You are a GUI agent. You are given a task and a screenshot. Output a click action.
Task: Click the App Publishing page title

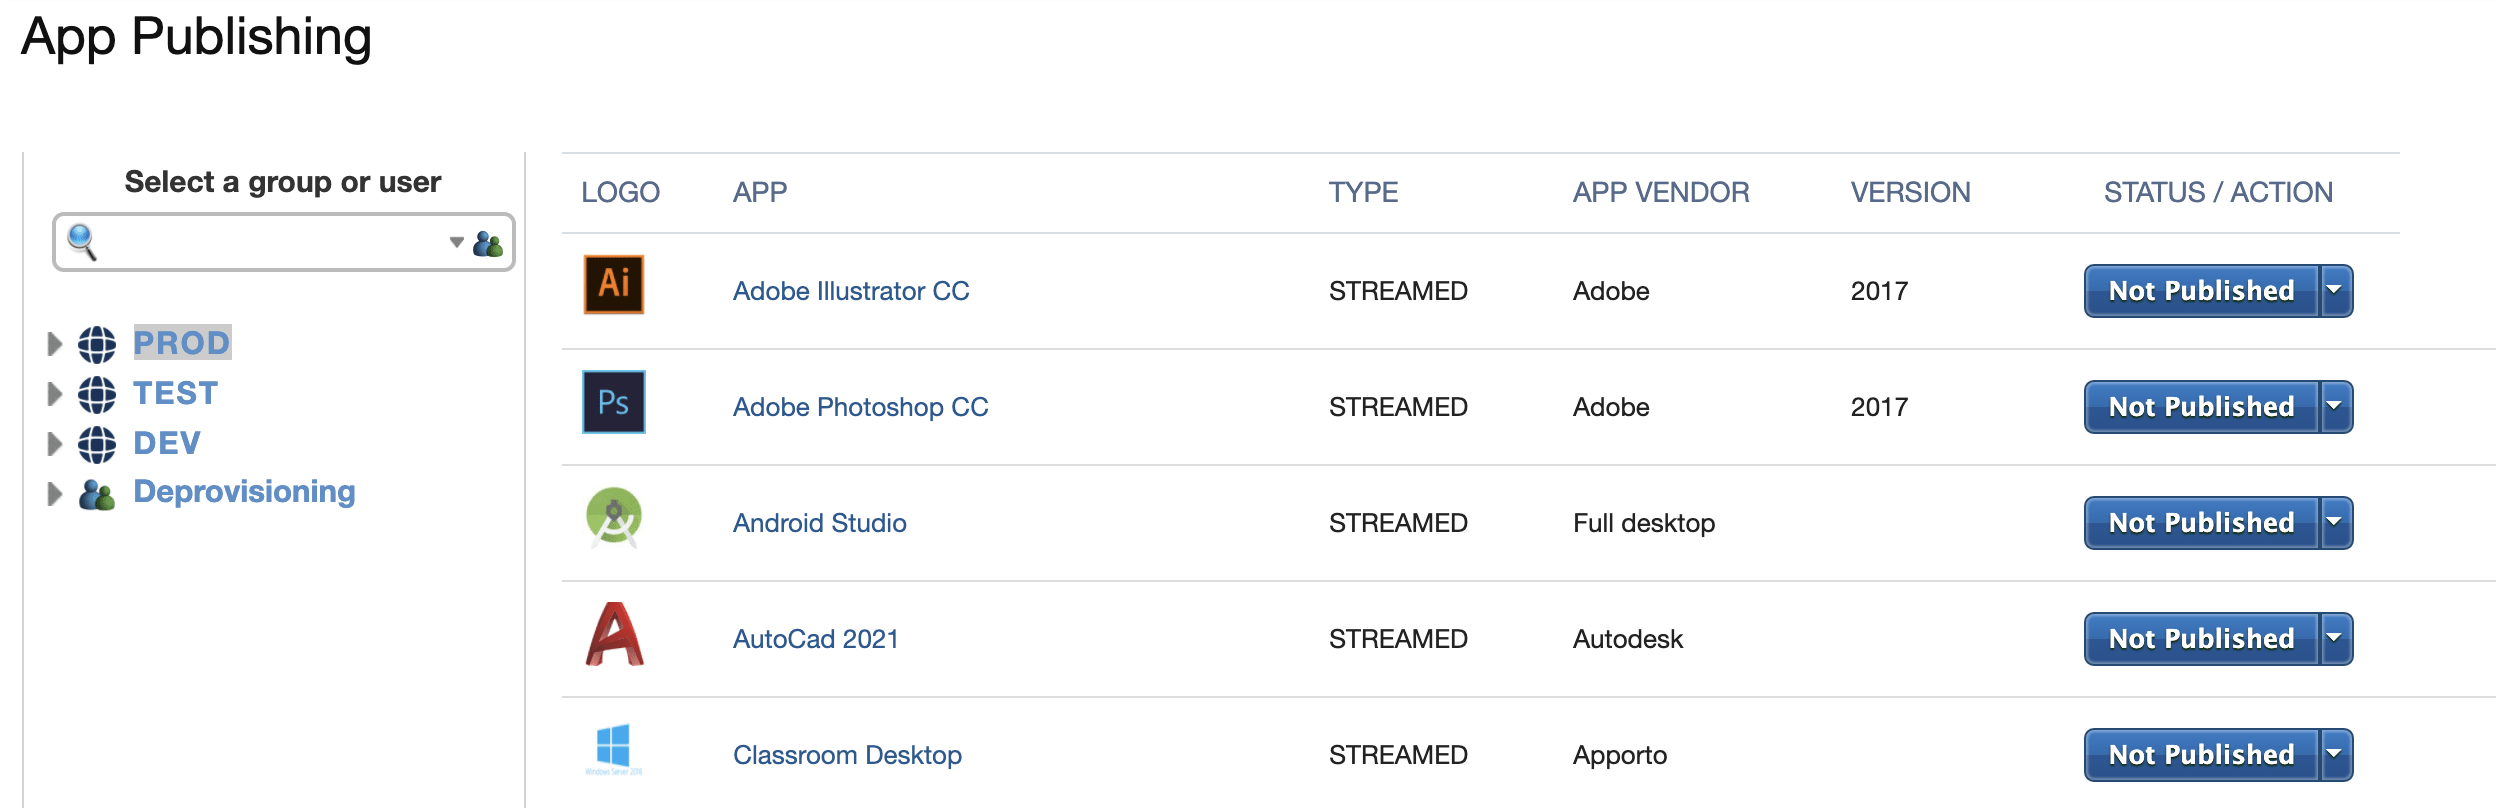pos(197,38)
